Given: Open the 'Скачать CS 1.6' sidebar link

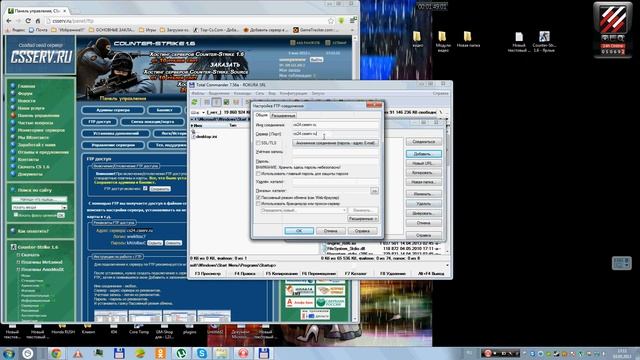Looking at the screenshot, I should point(33,167).
